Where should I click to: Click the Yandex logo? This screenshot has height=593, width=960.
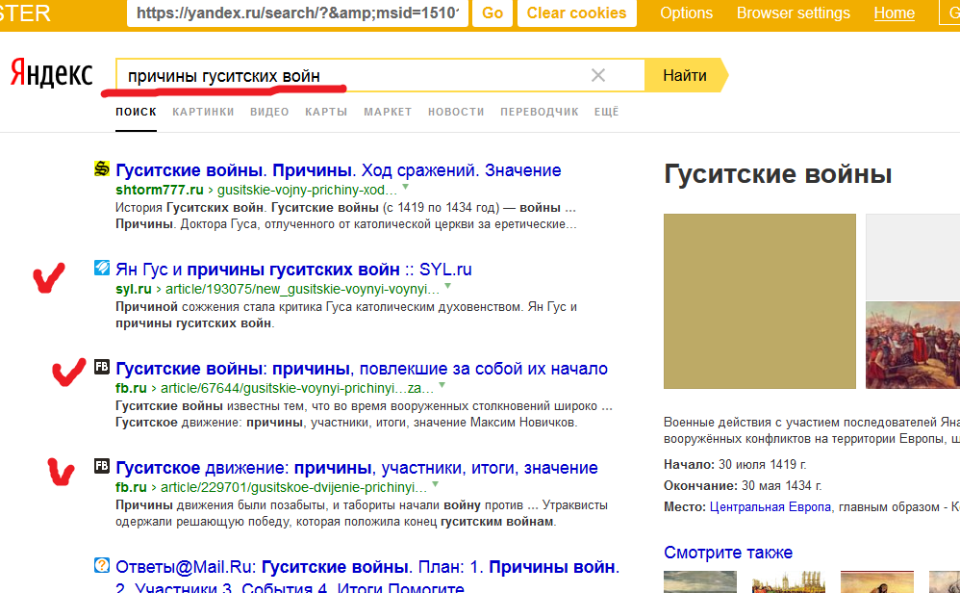coord(51,74)
